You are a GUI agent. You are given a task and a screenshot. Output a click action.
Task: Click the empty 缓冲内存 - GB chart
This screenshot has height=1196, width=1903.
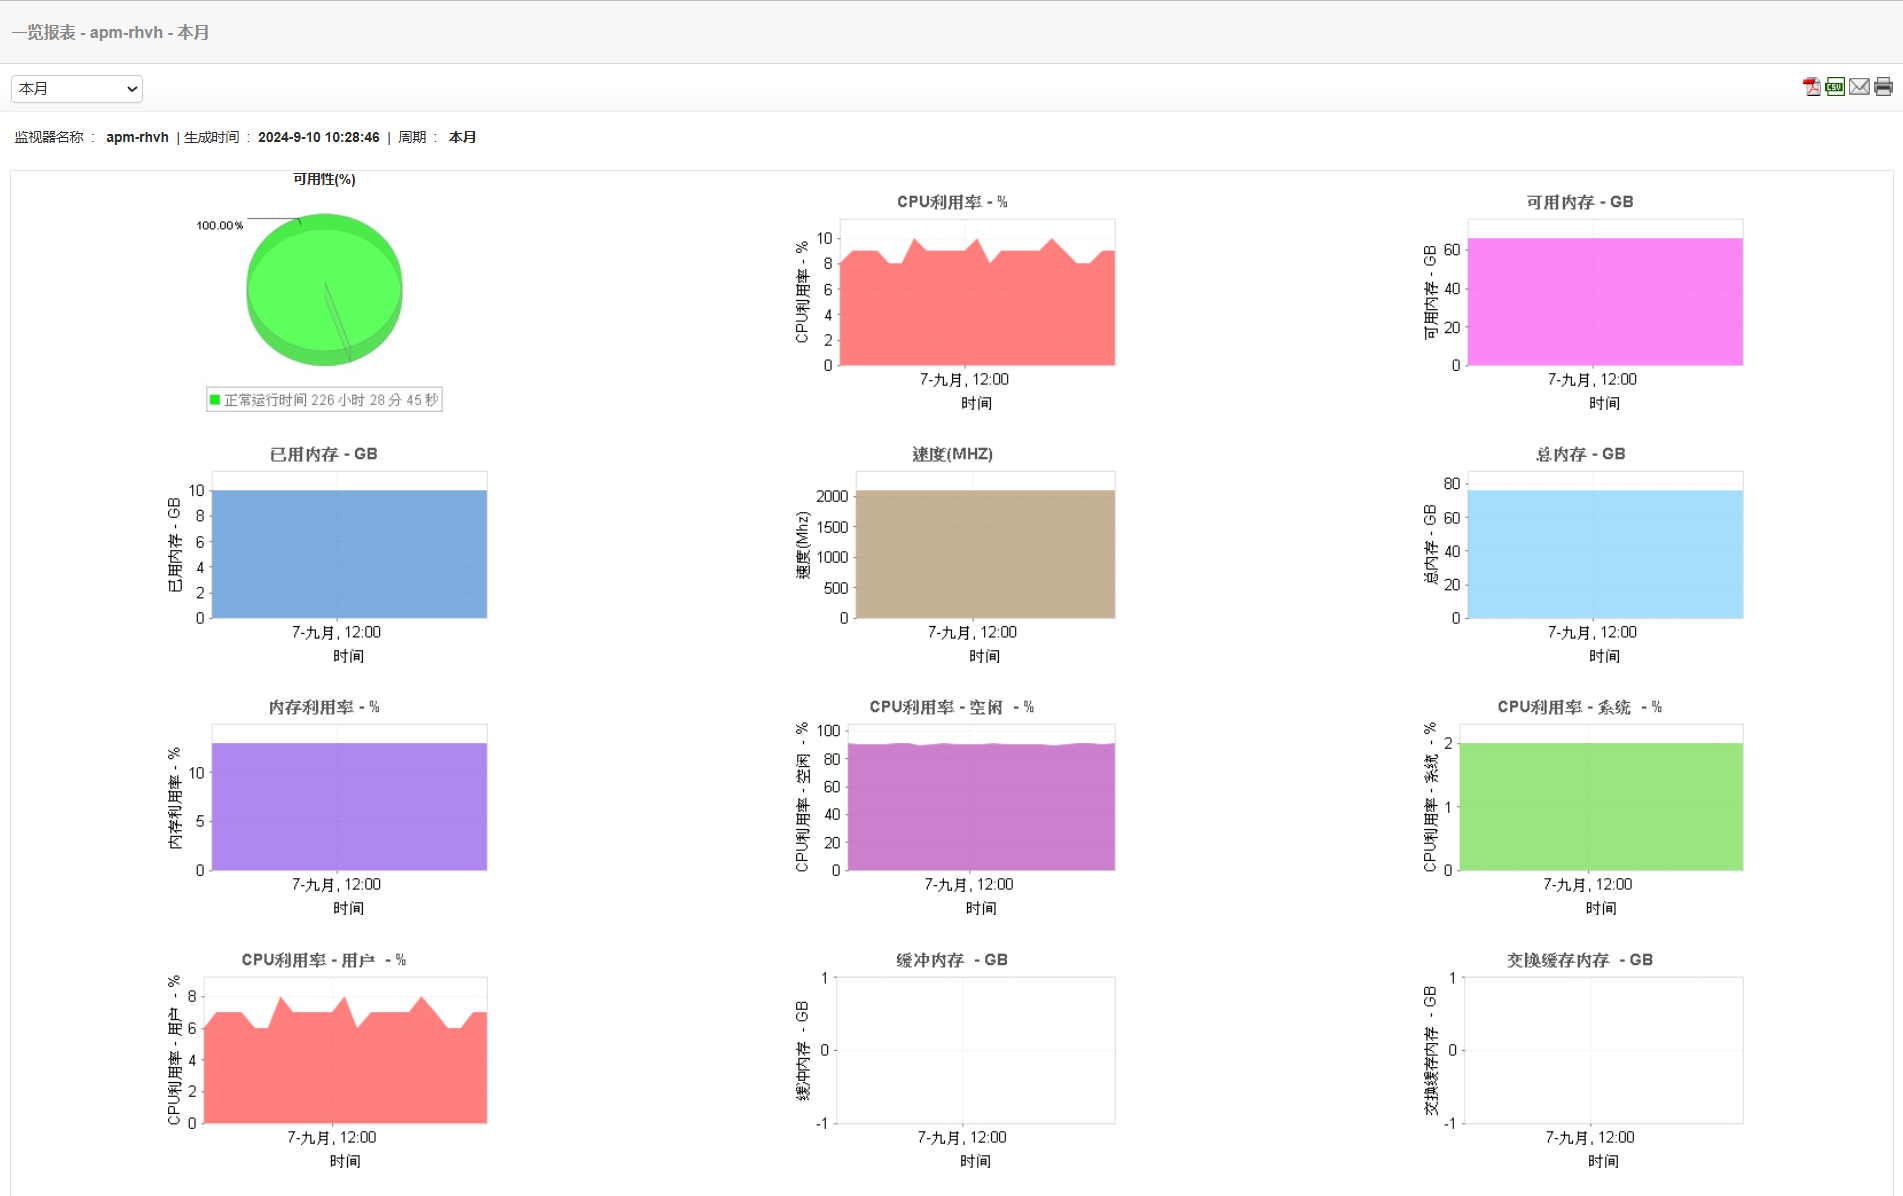coord(975,1050)
